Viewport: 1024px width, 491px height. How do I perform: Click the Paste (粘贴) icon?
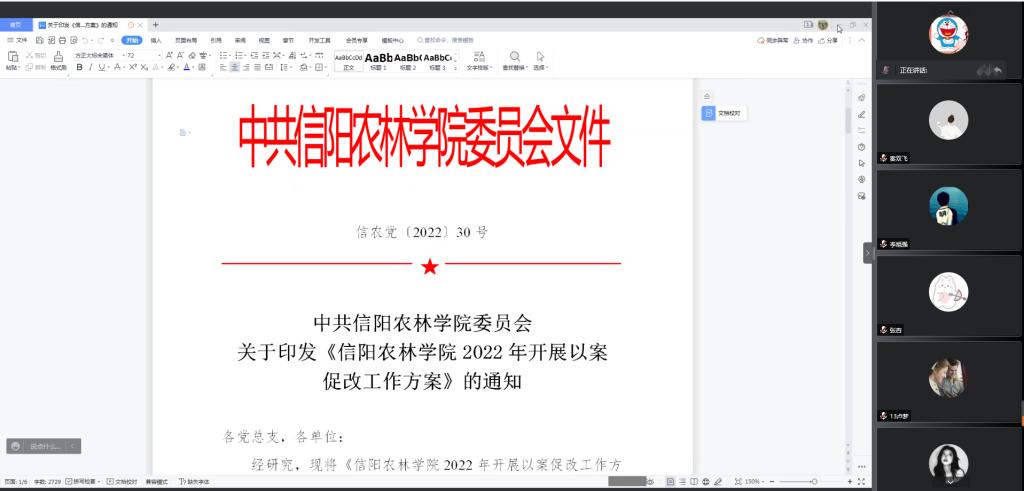pyautogui.click(x=13, y=57)
